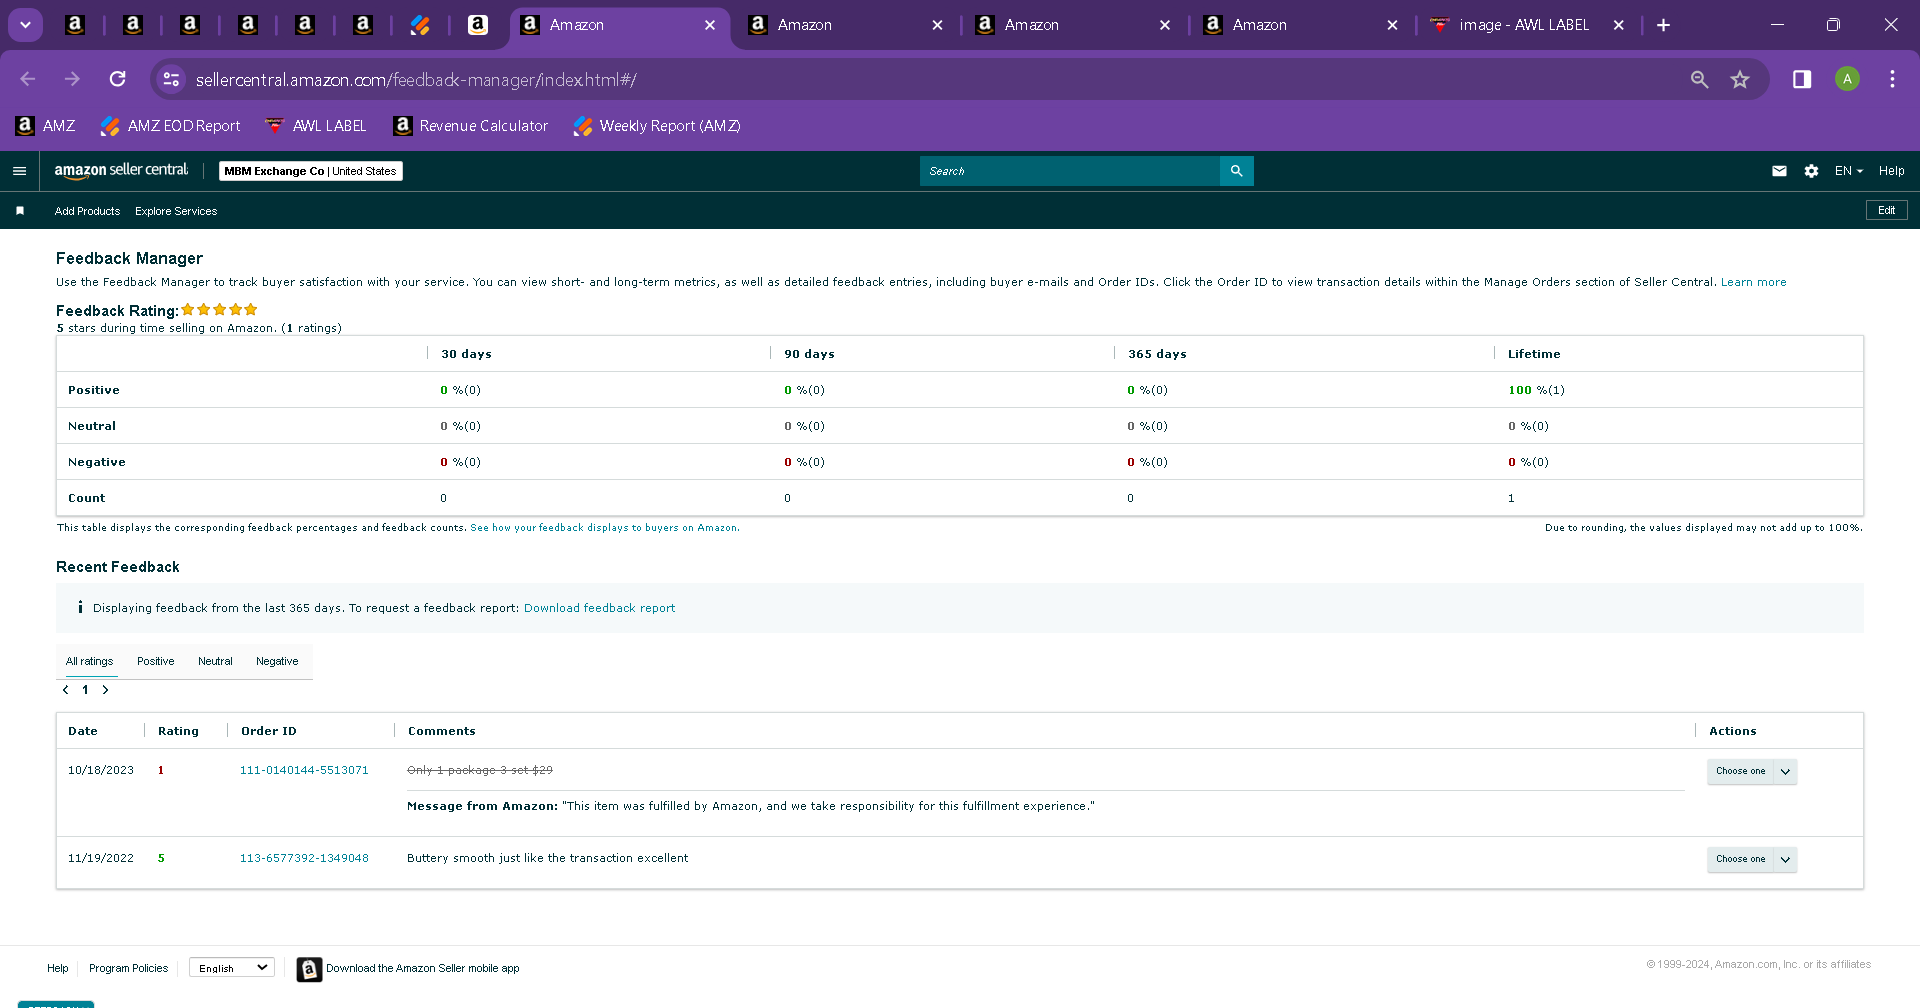Screen dimensions: 1920x1008
Task: Go to previous feedback page arrow
Action: click(66, 690)
